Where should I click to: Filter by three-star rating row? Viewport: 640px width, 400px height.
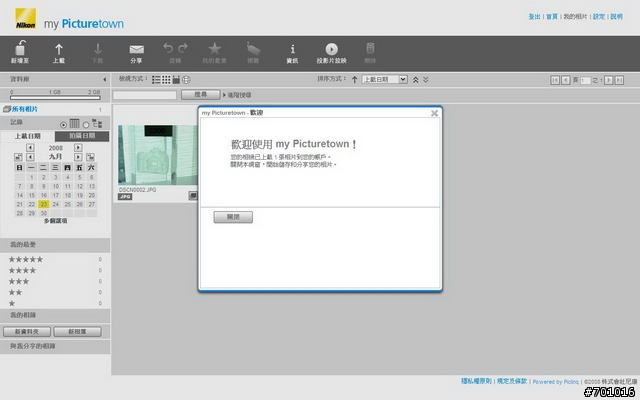(55, 282)
